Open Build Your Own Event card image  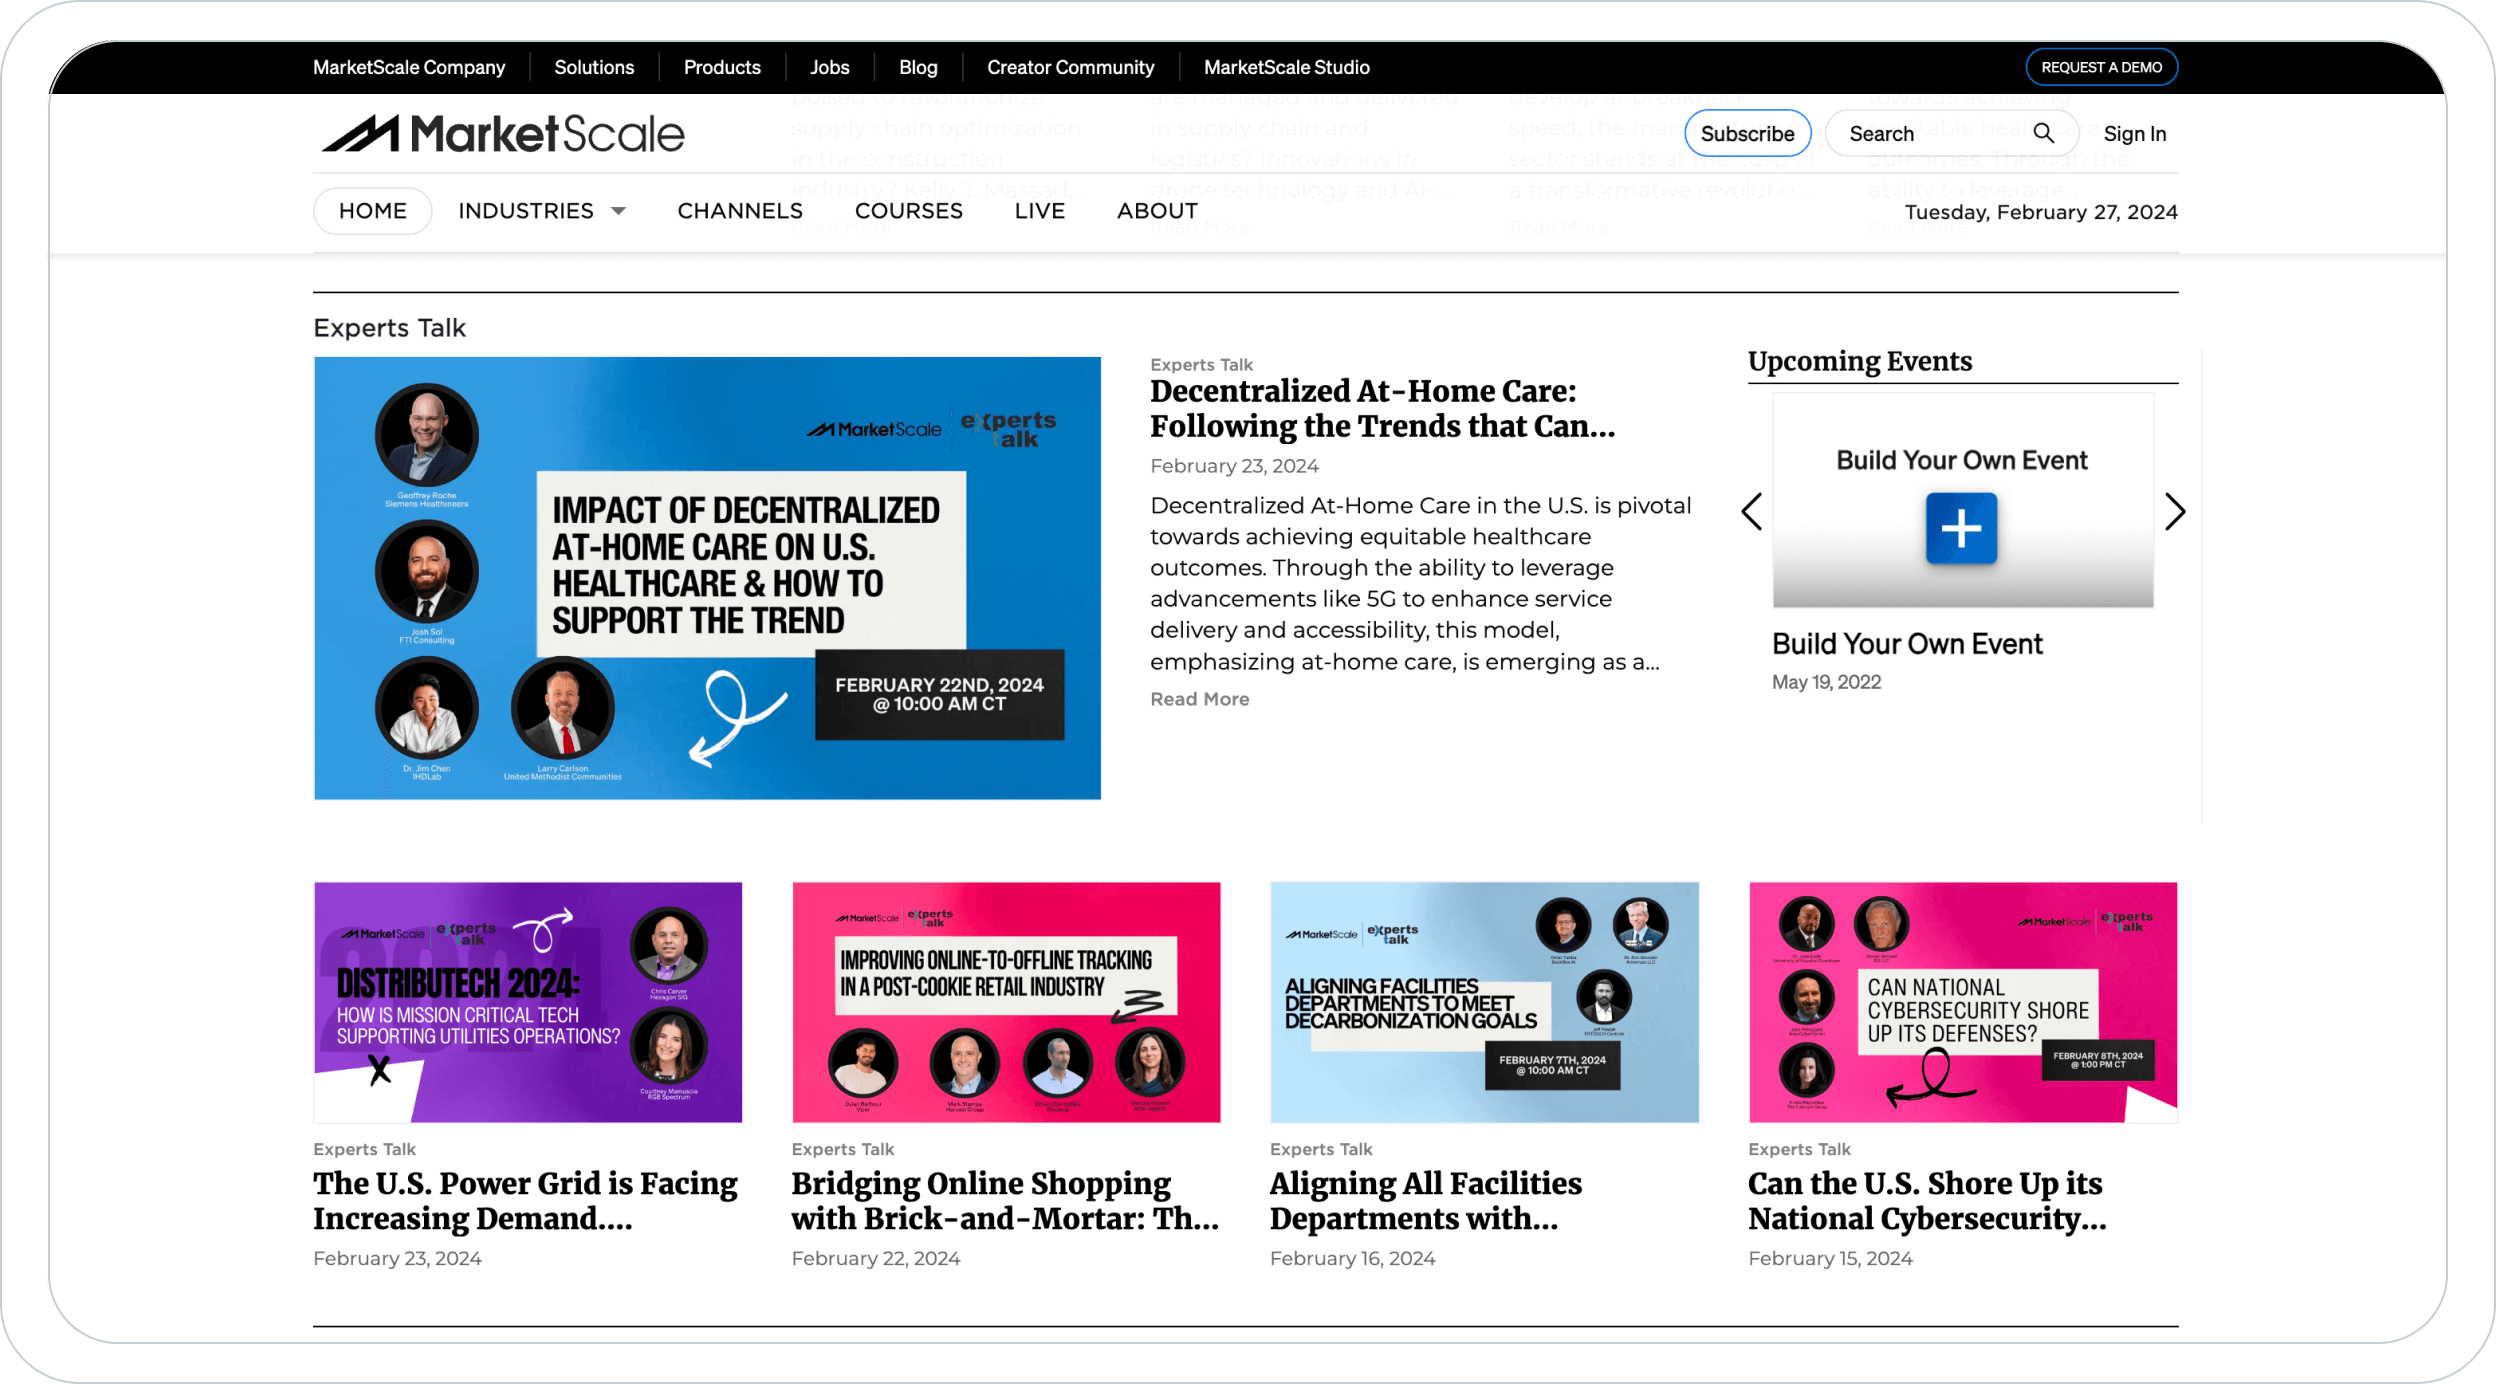pos(1963,500)
